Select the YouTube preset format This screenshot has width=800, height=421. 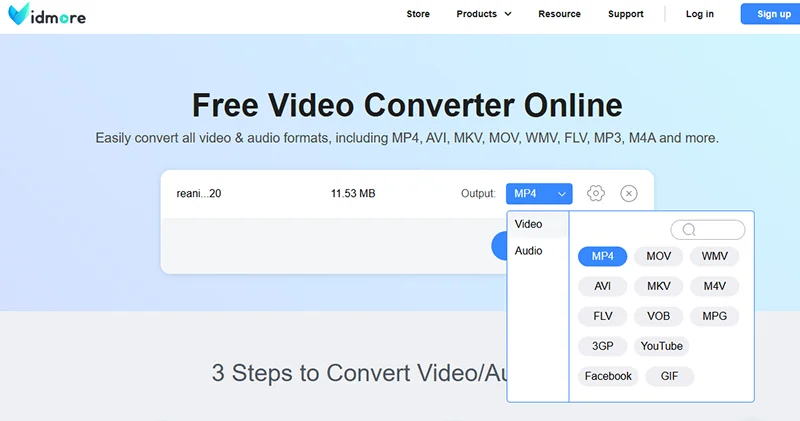click(661, 346)
